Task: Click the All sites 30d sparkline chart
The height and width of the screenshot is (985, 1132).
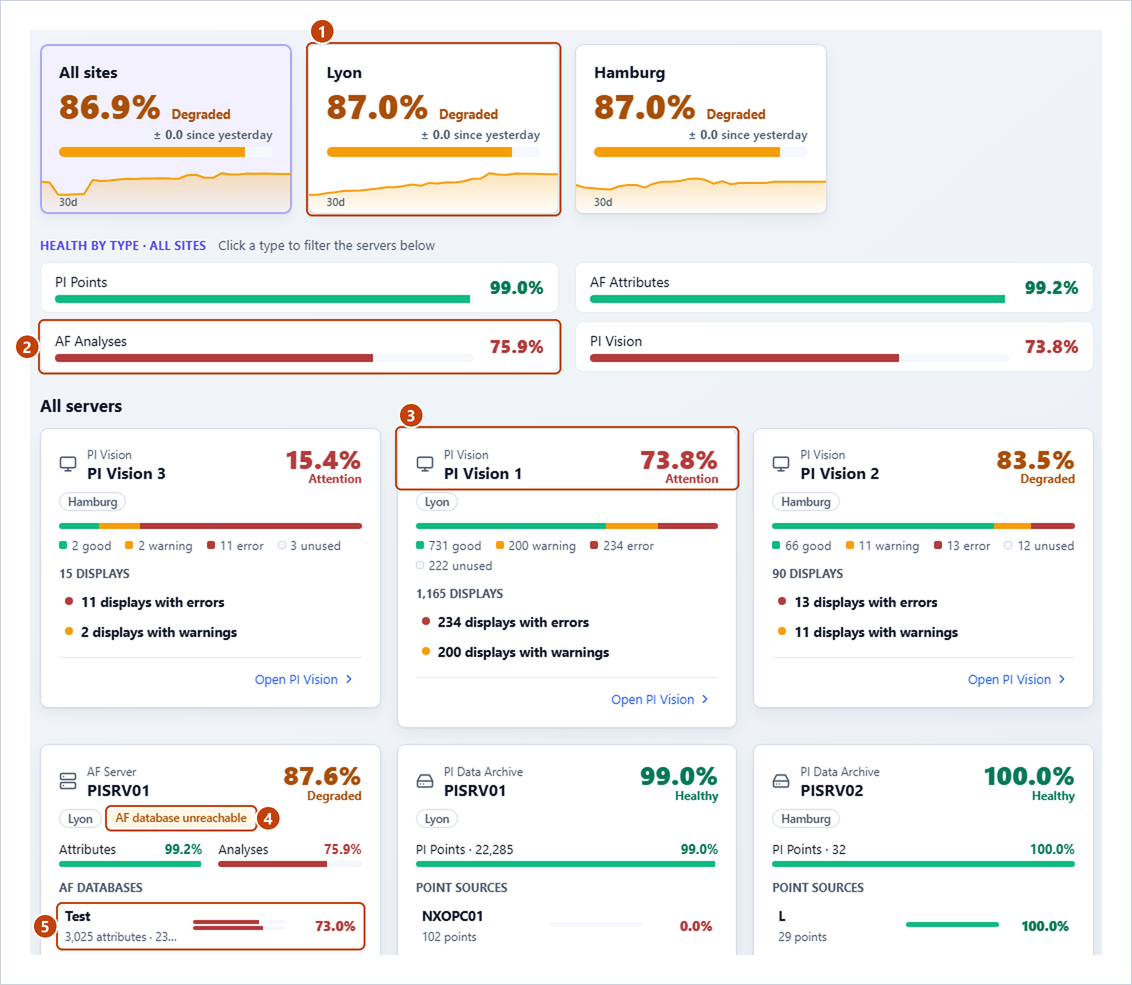Action: 166,191
